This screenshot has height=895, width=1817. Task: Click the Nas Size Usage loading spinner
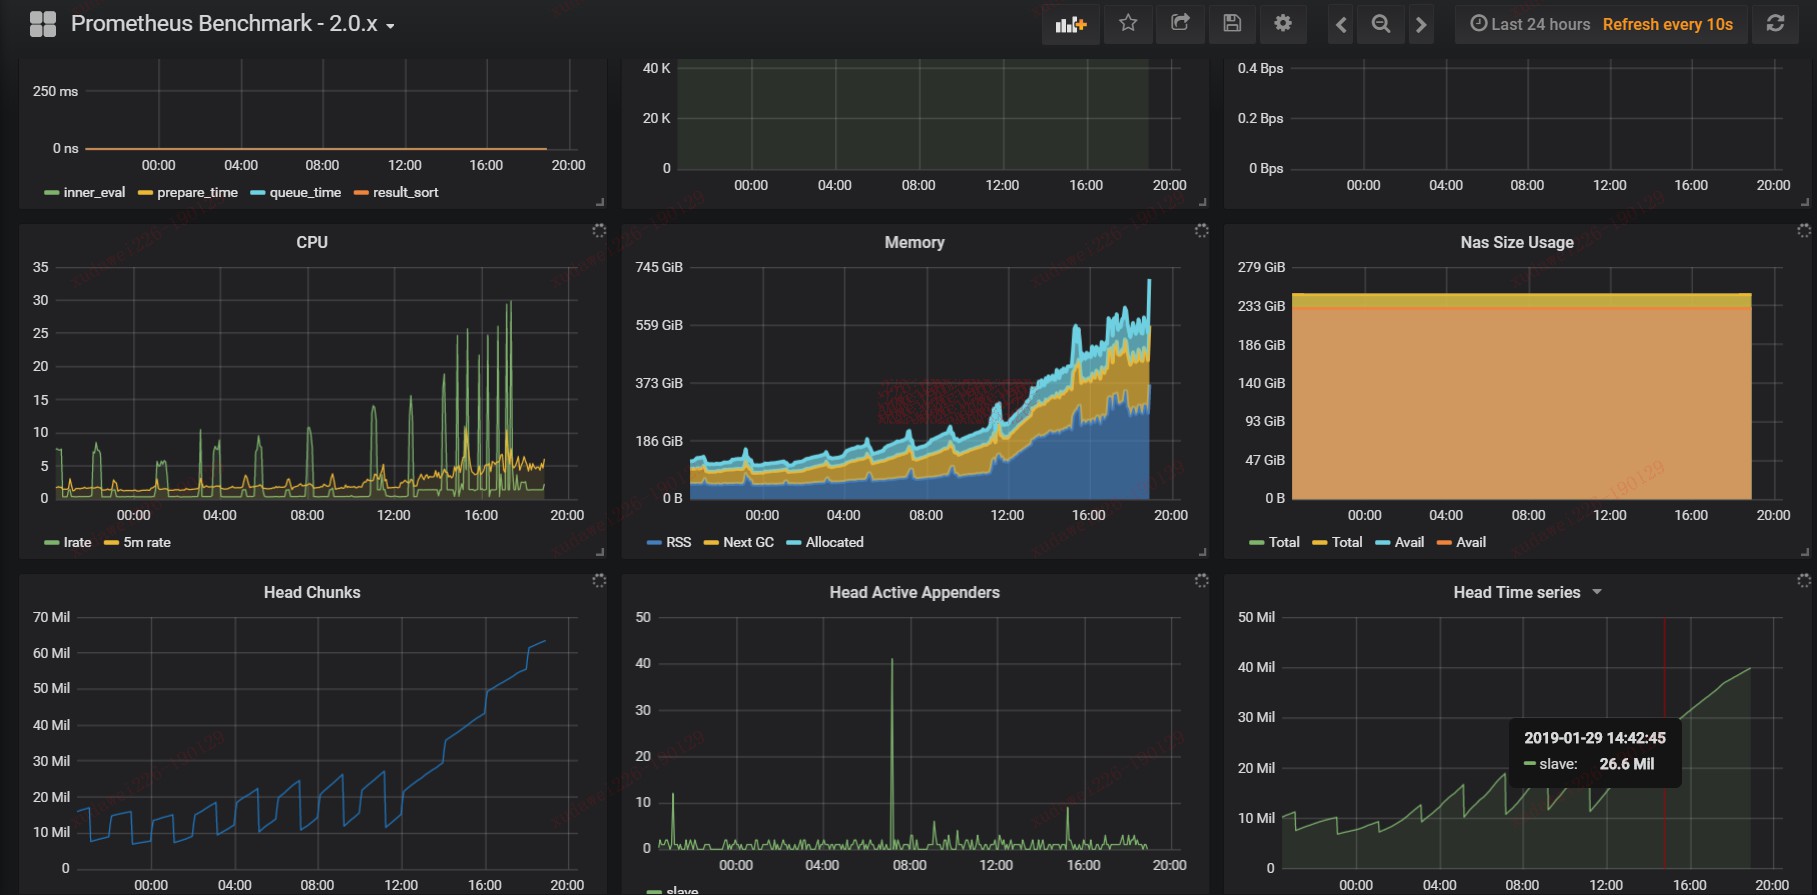point(1804,230)
